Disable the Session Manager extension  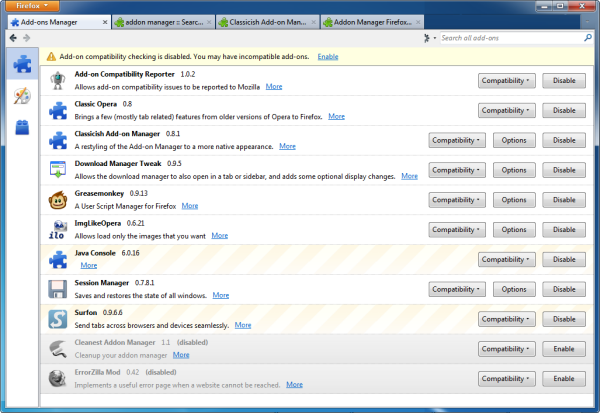564,289
